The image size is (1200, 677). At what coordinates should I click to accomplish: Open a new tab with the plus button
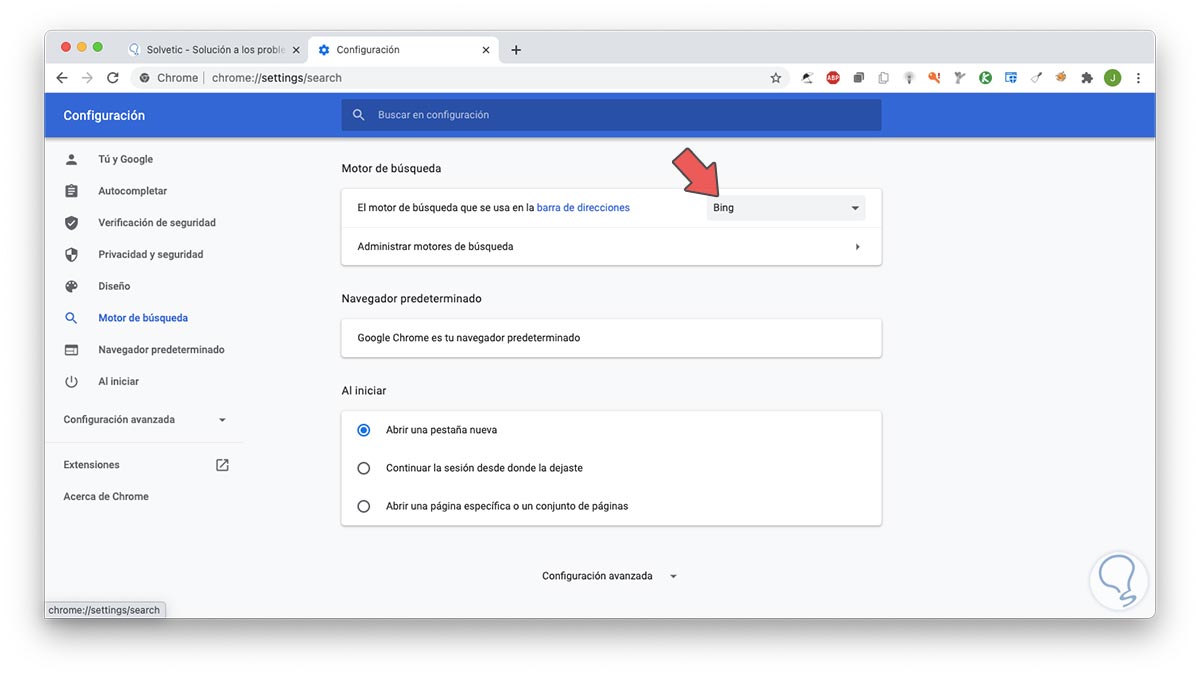click(x=516, y=50)
